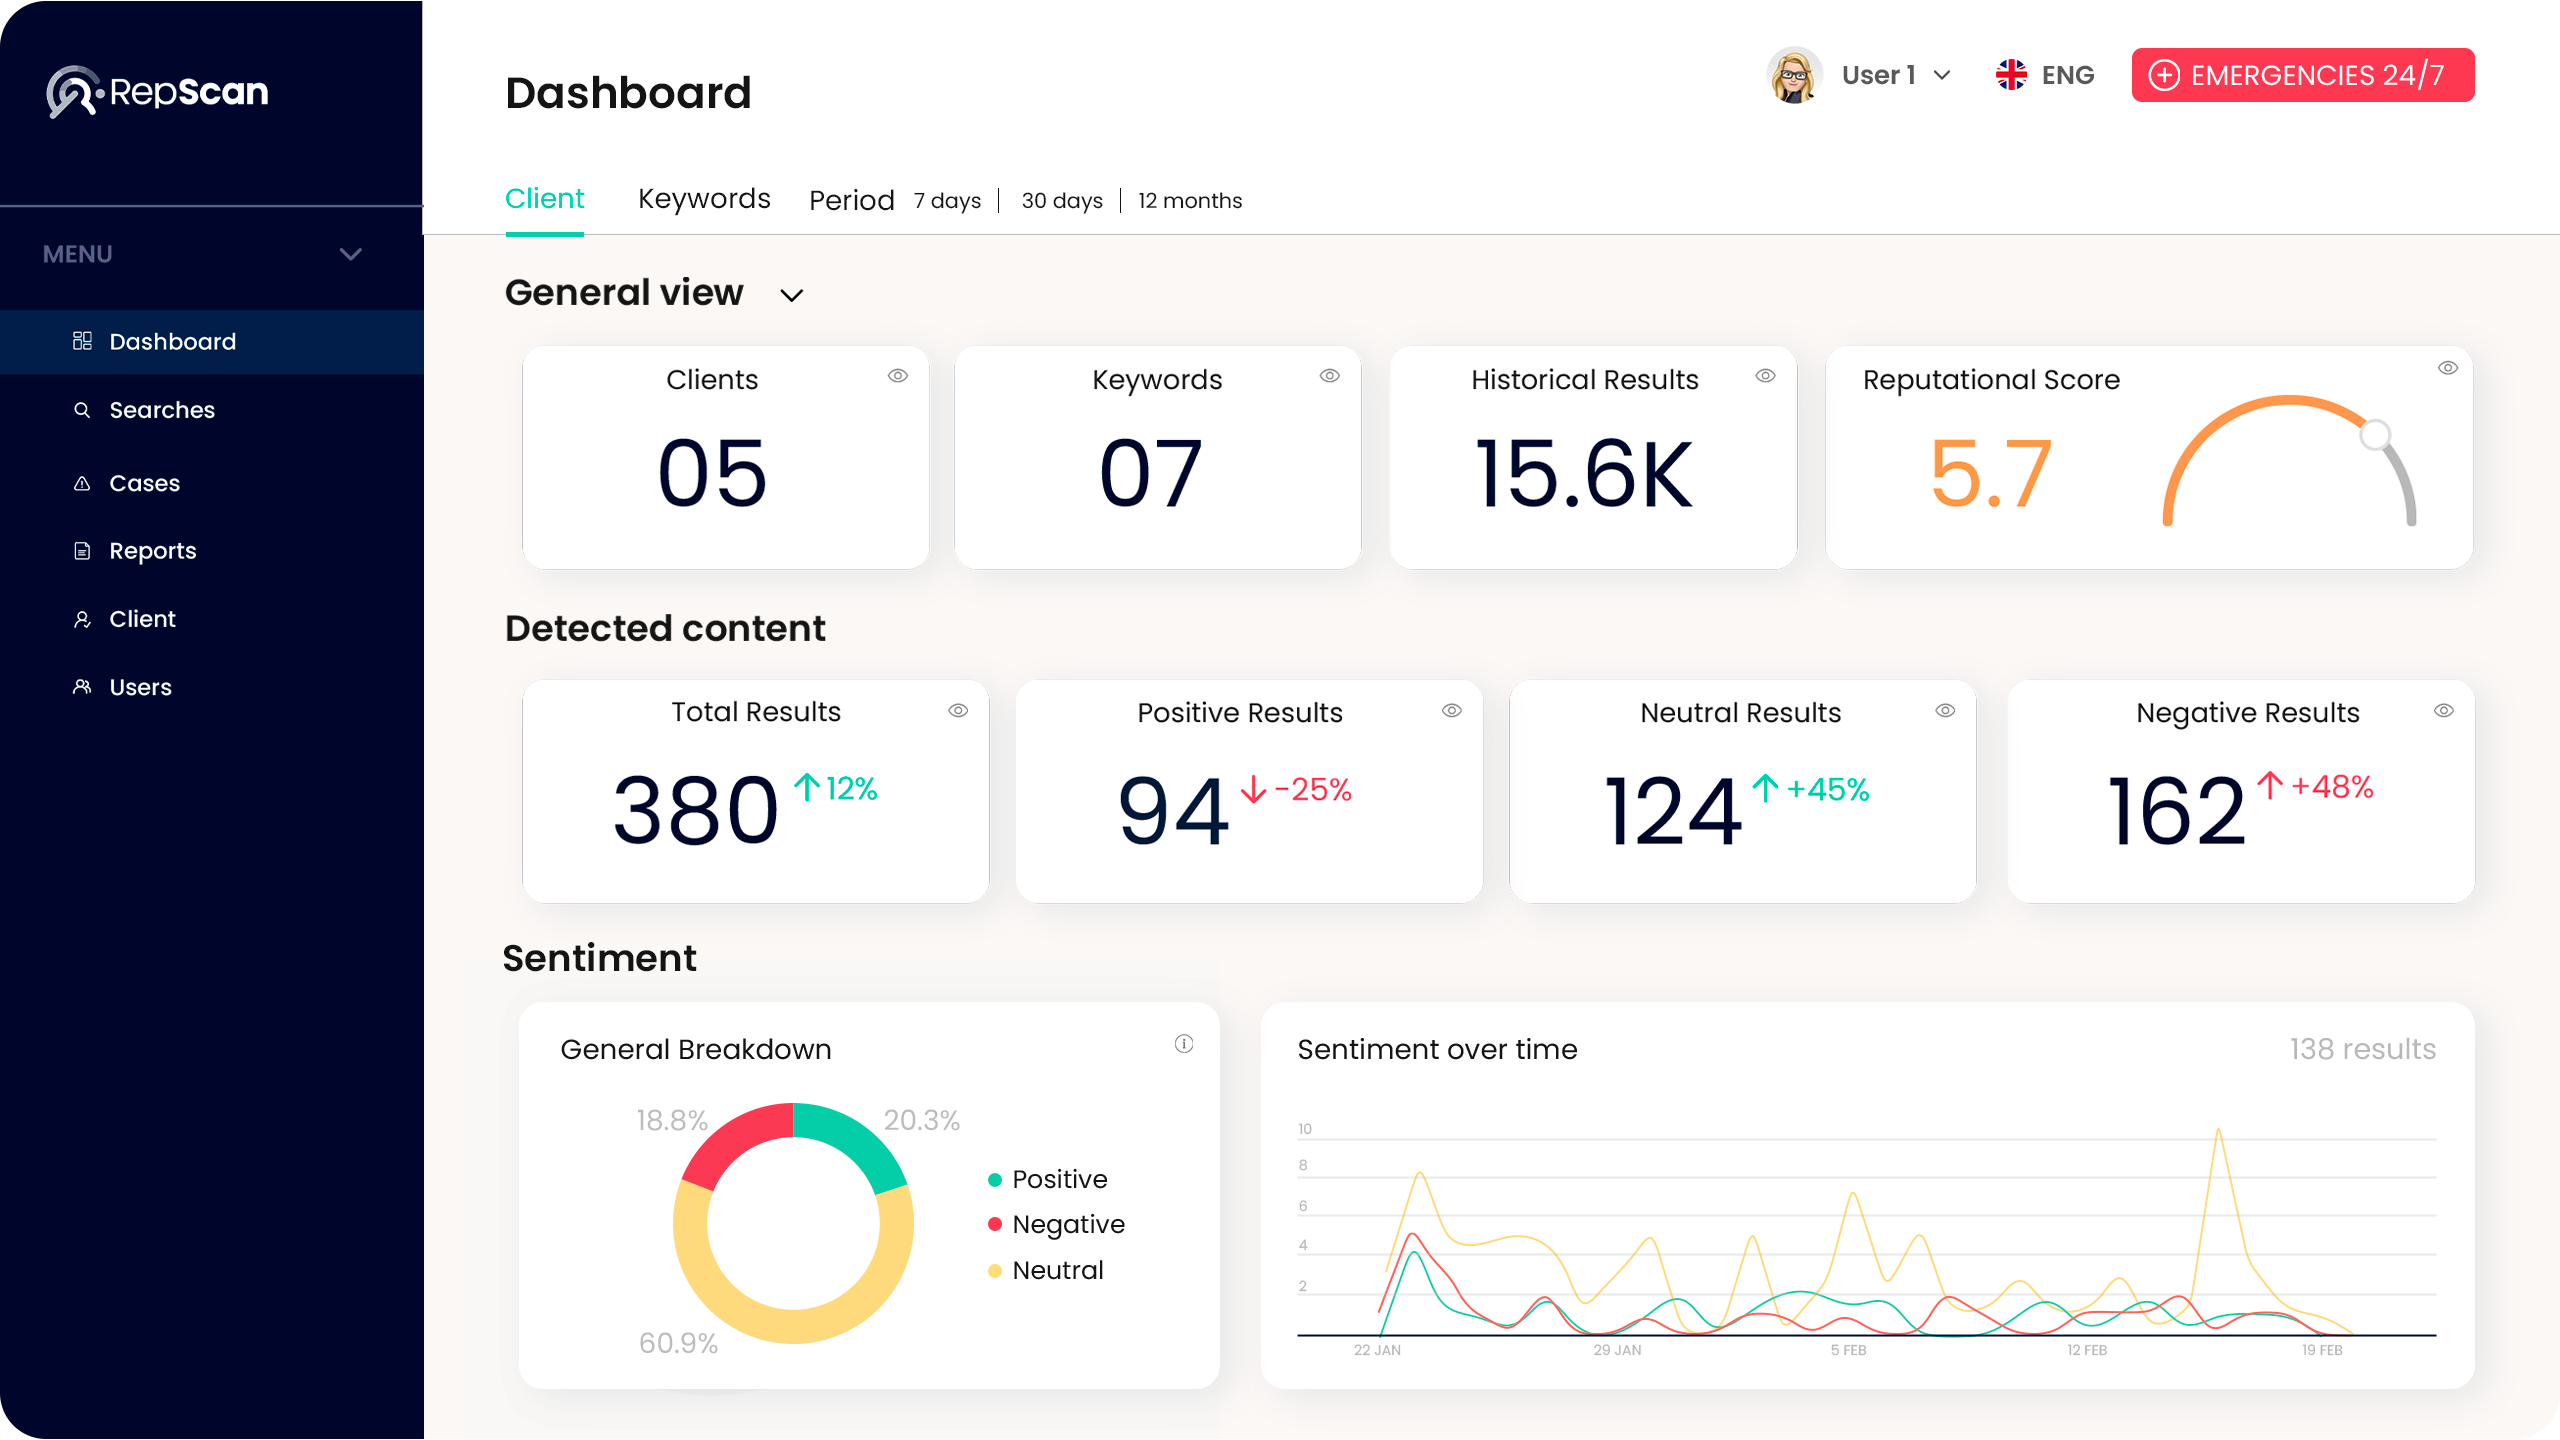Open Cases via warning triangle icon

pos(82,484)
